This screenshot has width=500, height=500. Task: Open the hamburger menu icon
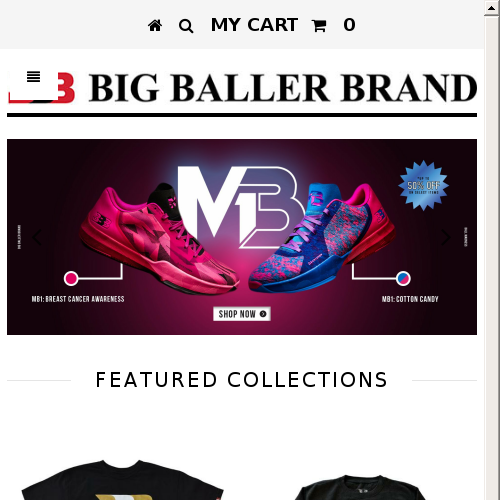(33, 77)
